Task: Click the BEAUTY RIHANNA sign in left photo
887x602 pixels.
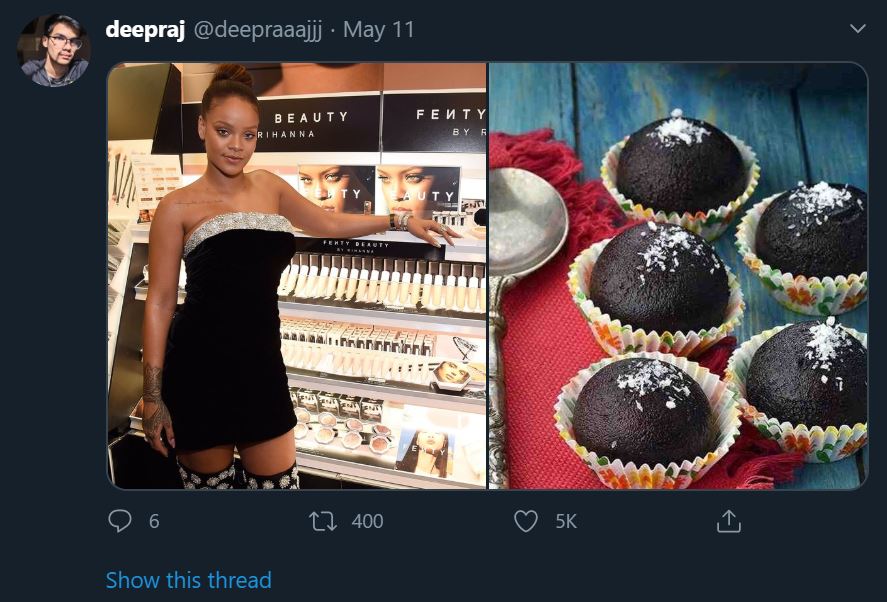Action: [x=310, y=124]
